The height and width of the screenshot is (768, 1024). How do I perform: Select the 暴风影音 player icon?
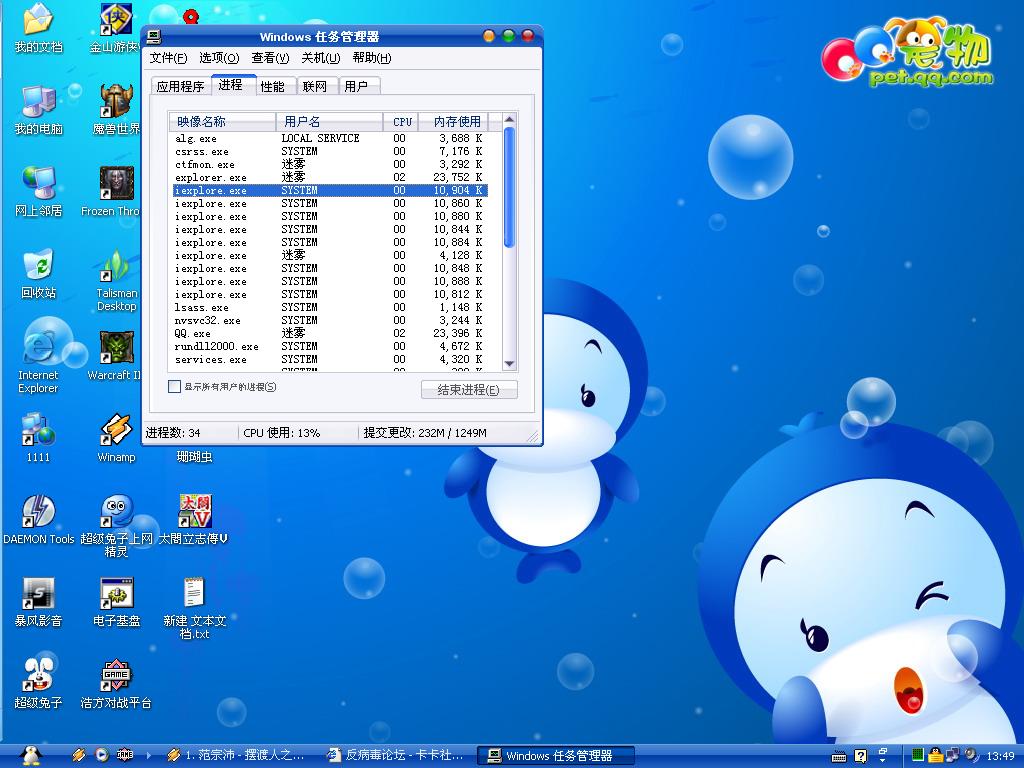click(x=38, y=594)
